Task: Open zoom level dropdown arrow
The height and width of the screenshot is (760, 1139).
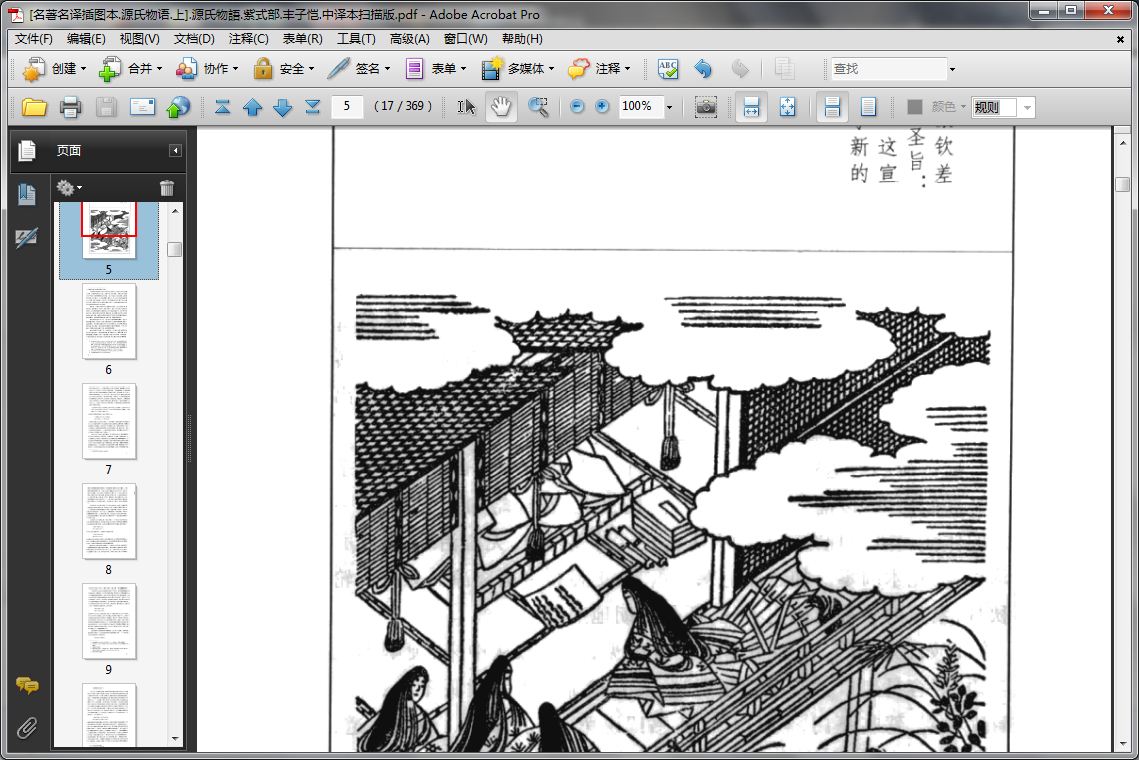Action: [x=670, y=108]
